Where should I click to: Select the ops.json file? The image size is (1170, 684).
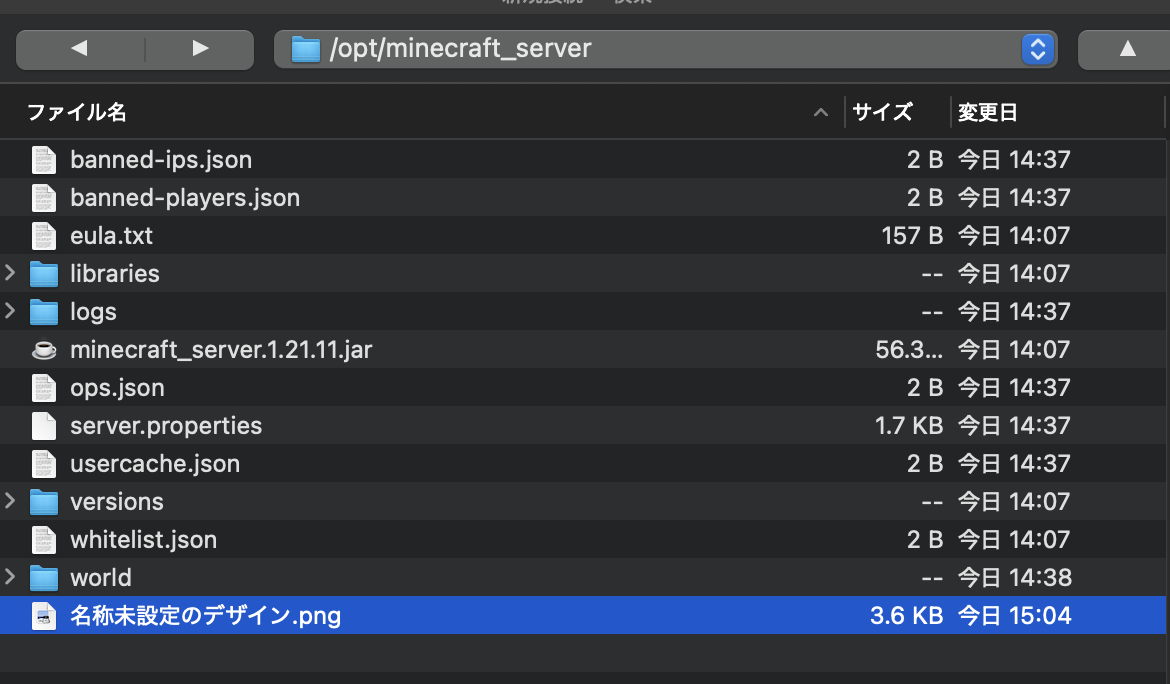117,388
